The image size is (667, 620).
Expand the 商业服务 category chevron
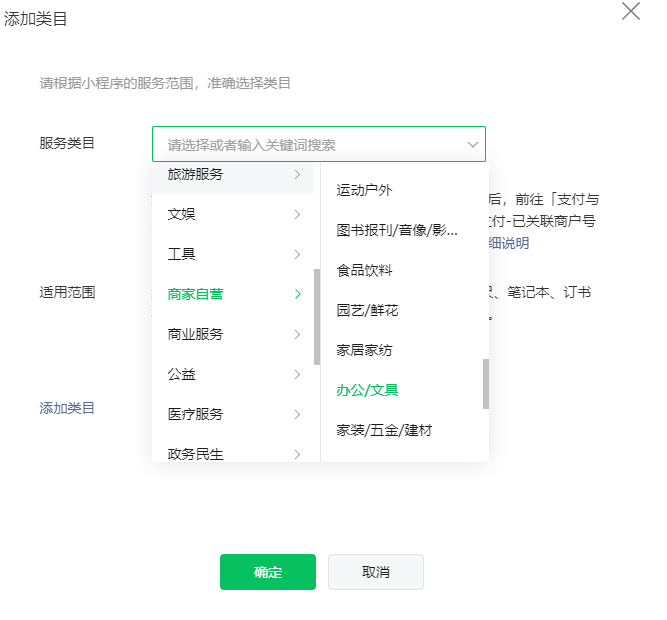(297, 334)
